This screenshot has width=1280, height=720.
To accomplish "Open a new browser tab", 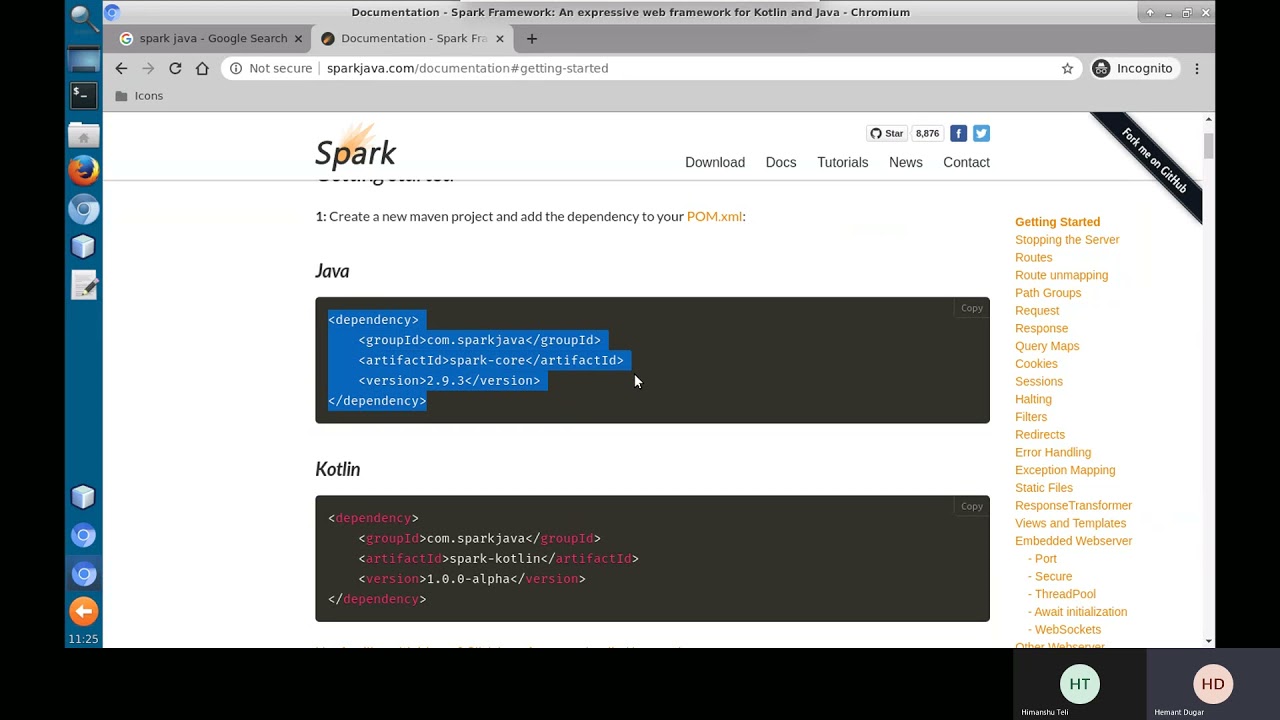I will 532,38.
